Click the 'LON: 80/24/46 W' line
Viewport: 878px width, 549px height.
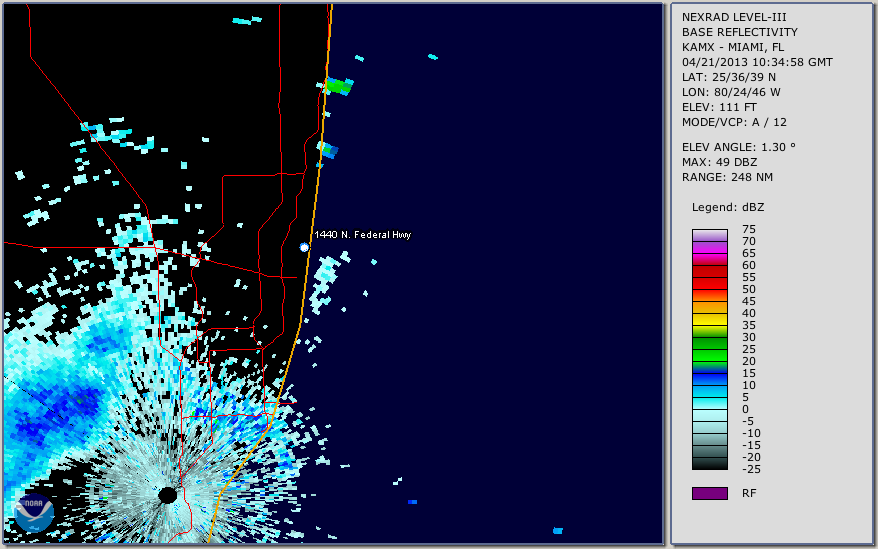coord(731,92)
